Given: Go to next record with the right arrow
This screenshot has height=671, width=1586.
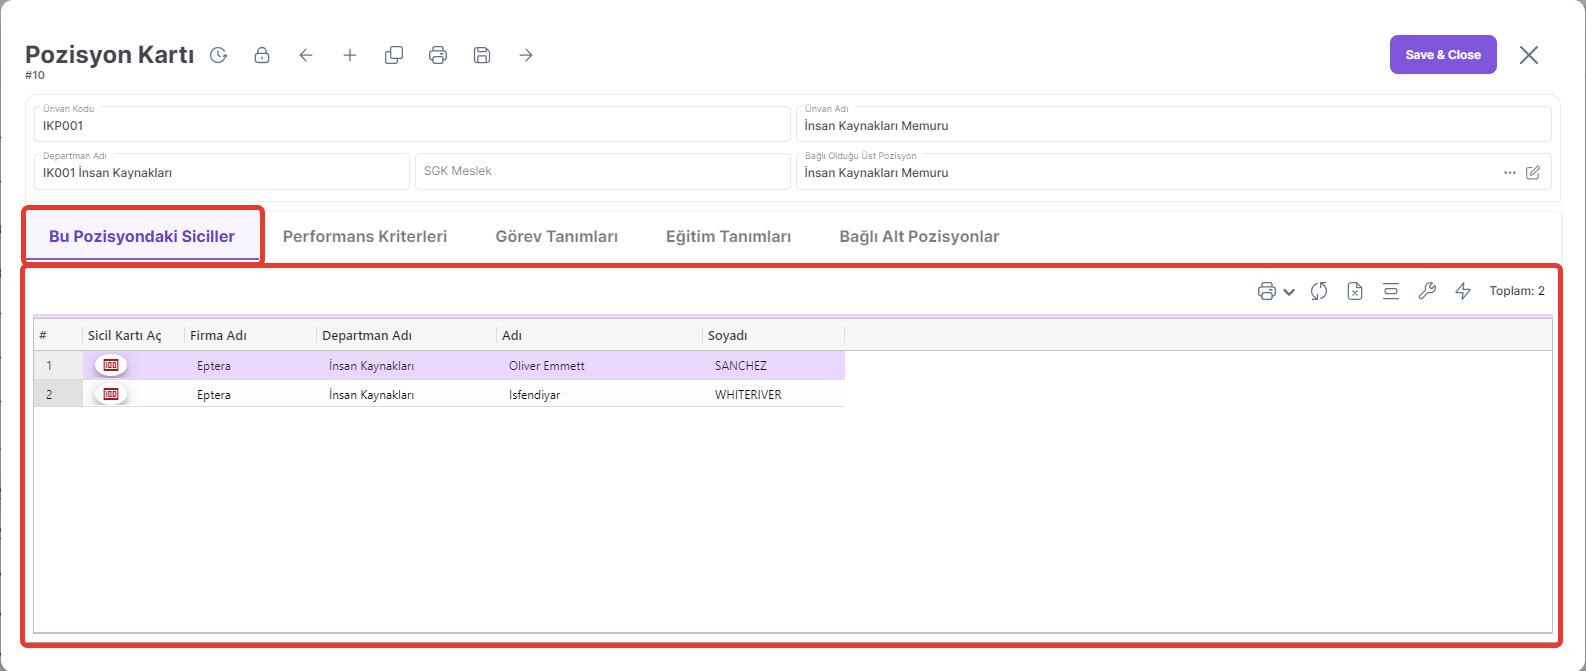Looking at the screenshot, I should 526,55.
